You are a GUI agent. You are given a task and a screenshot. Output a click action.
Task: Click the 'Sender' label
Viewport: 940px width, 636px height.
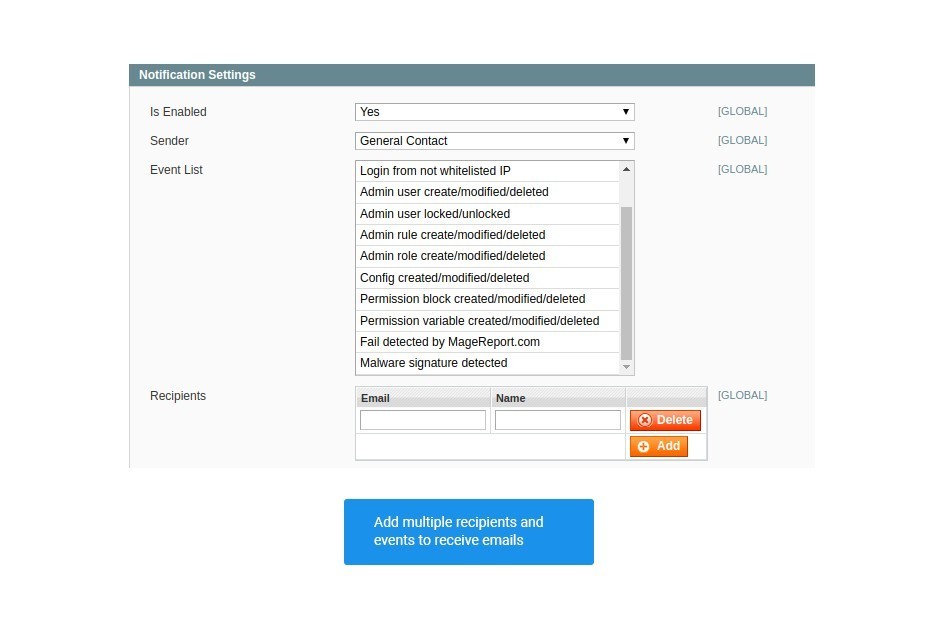pyautogui.click(x=169, y=141)
